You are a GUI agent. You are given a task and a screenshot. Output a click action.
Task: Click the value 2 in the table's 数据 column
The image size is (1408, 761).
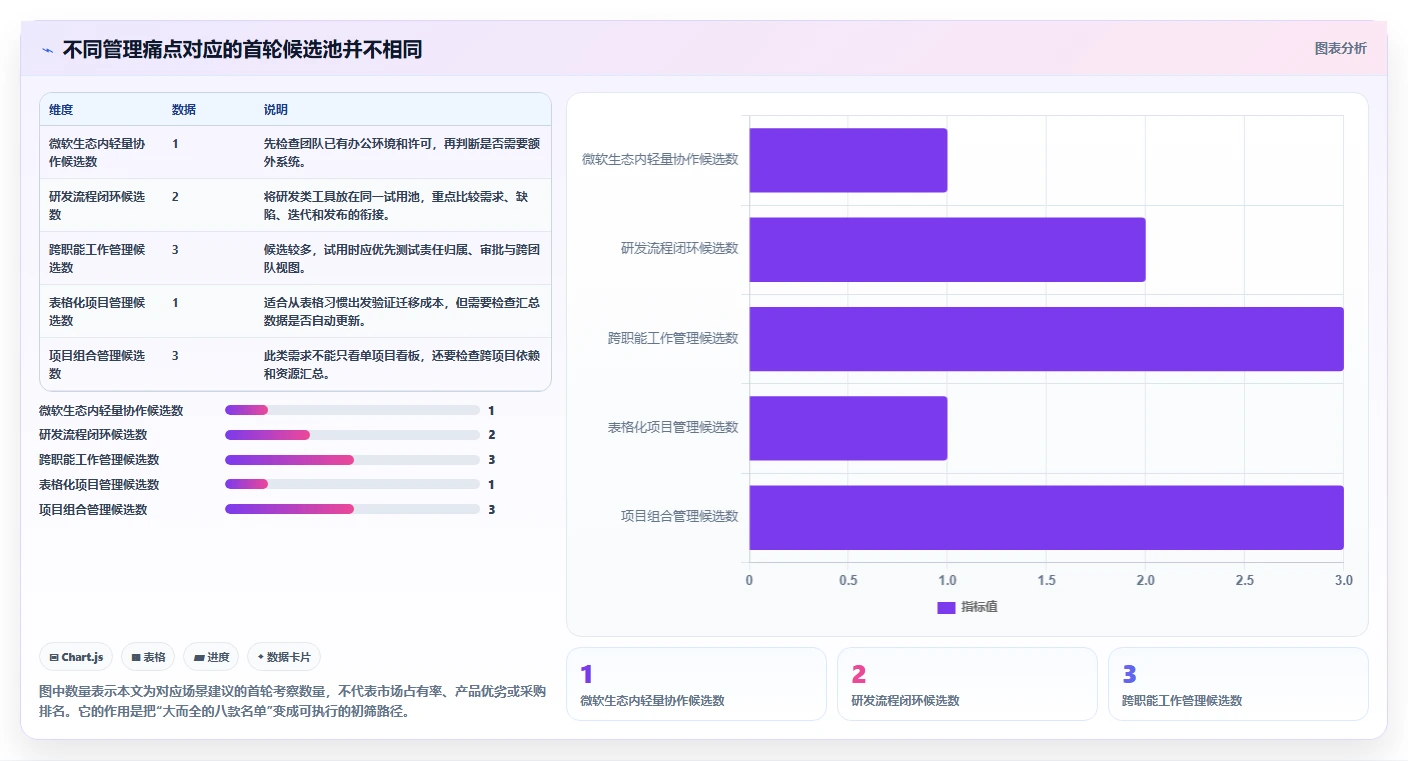pyautogui.click(x=175, y=197)
